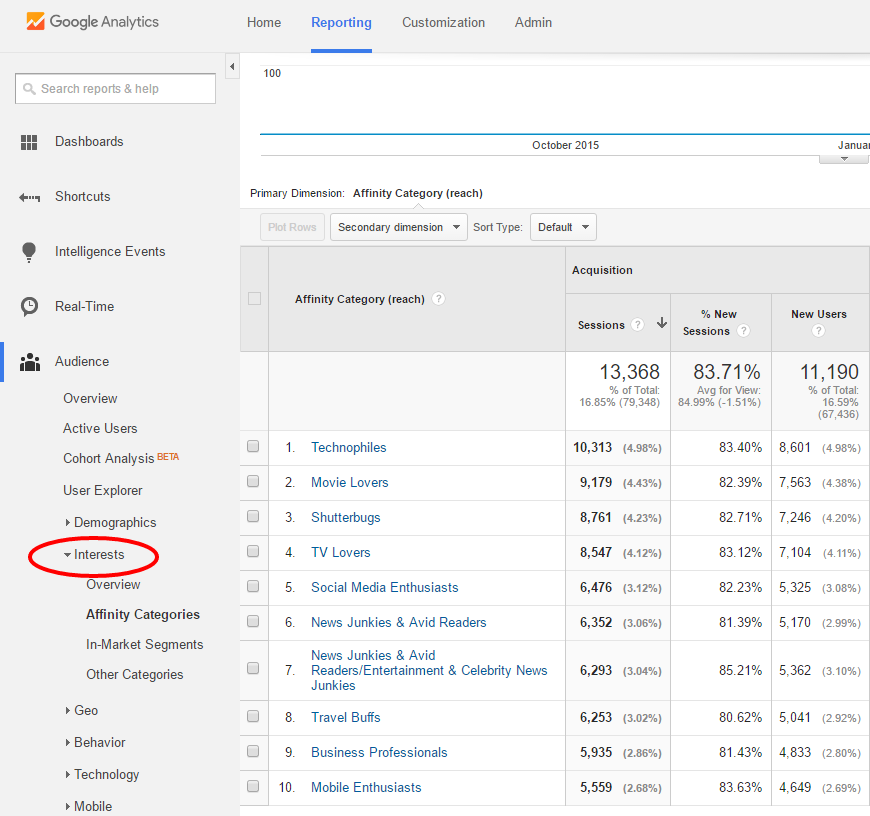This screenshot has height=816, width=870.
Task: Click the Sessions sort arrow
Action: point(661,323)
